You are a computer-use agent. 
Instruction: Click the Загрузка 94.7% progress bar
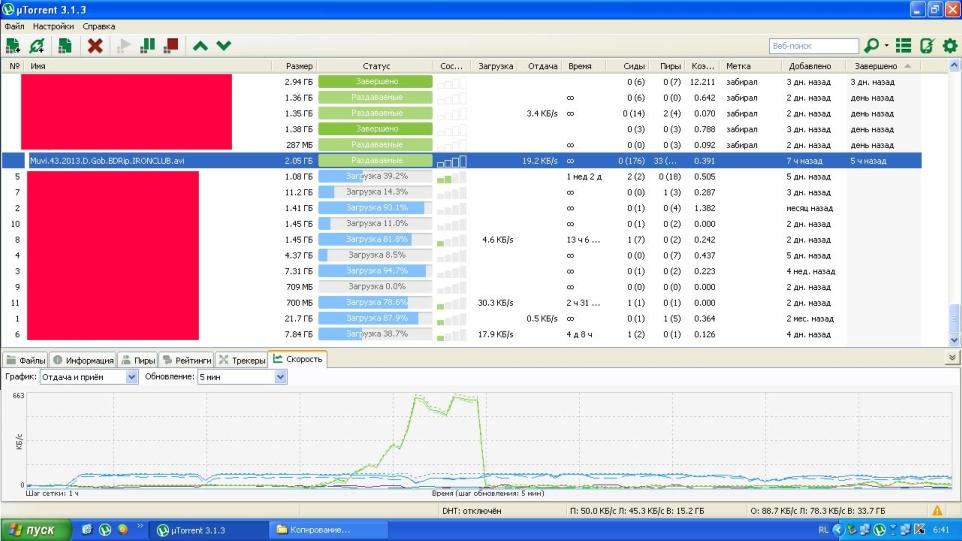375,271
